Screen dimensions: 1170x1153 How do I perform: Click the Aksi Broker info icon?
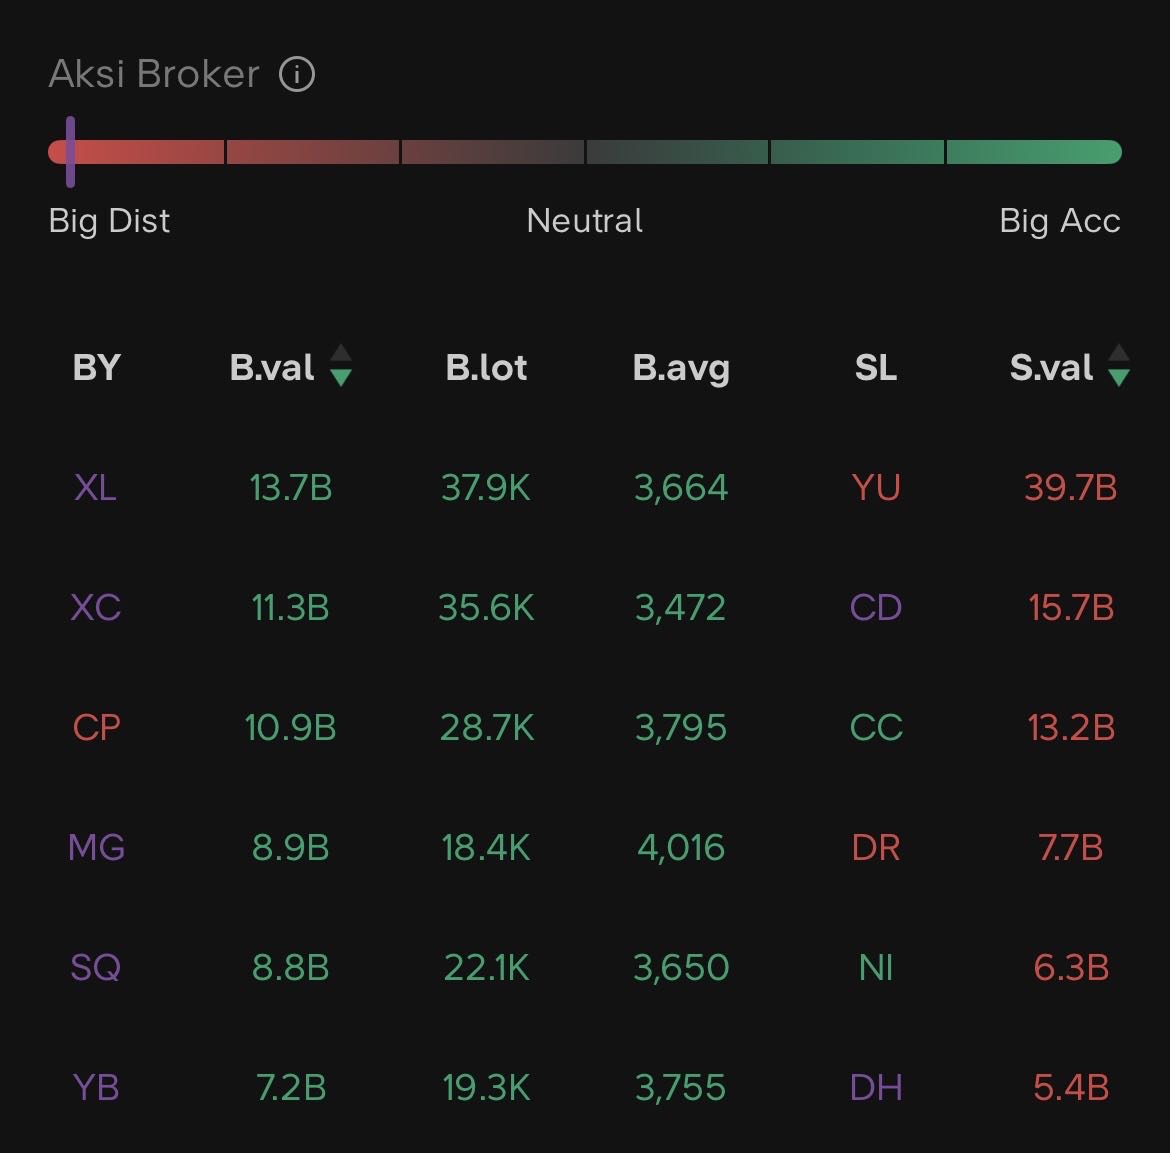click(296, 75)
